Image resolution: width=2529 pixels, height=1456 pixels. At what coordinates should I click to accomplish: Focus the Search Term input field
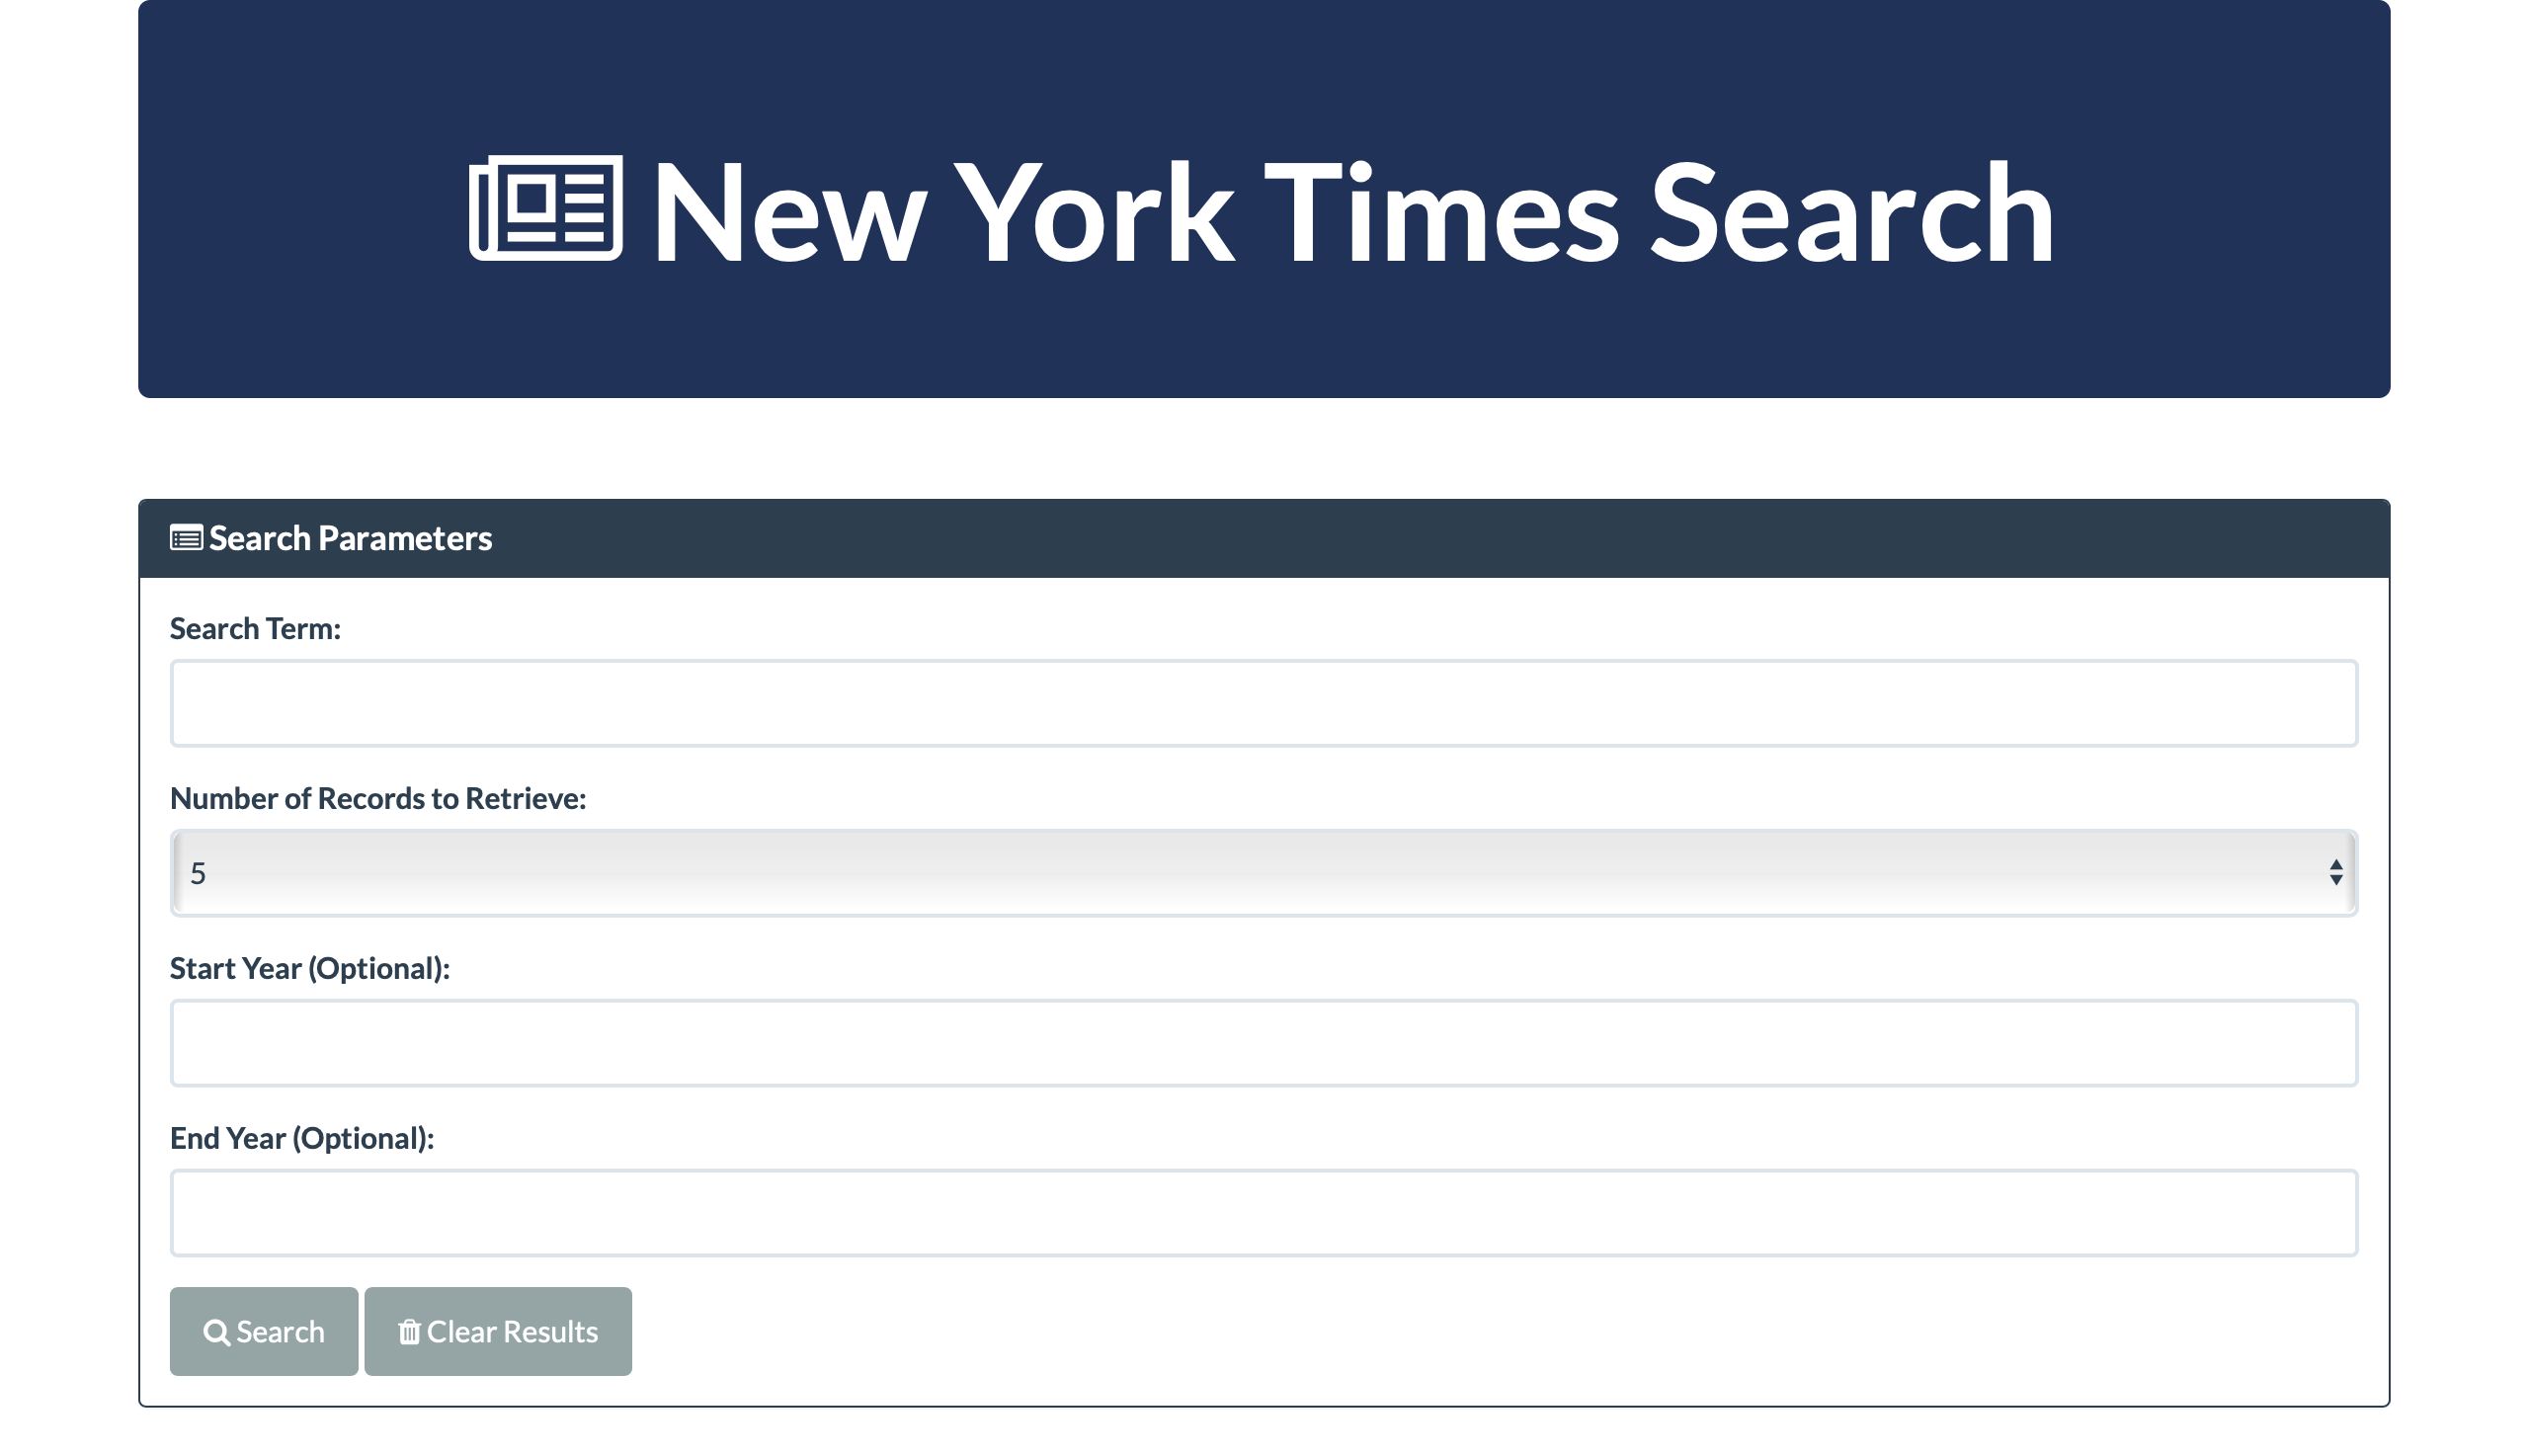point(1264,703)
